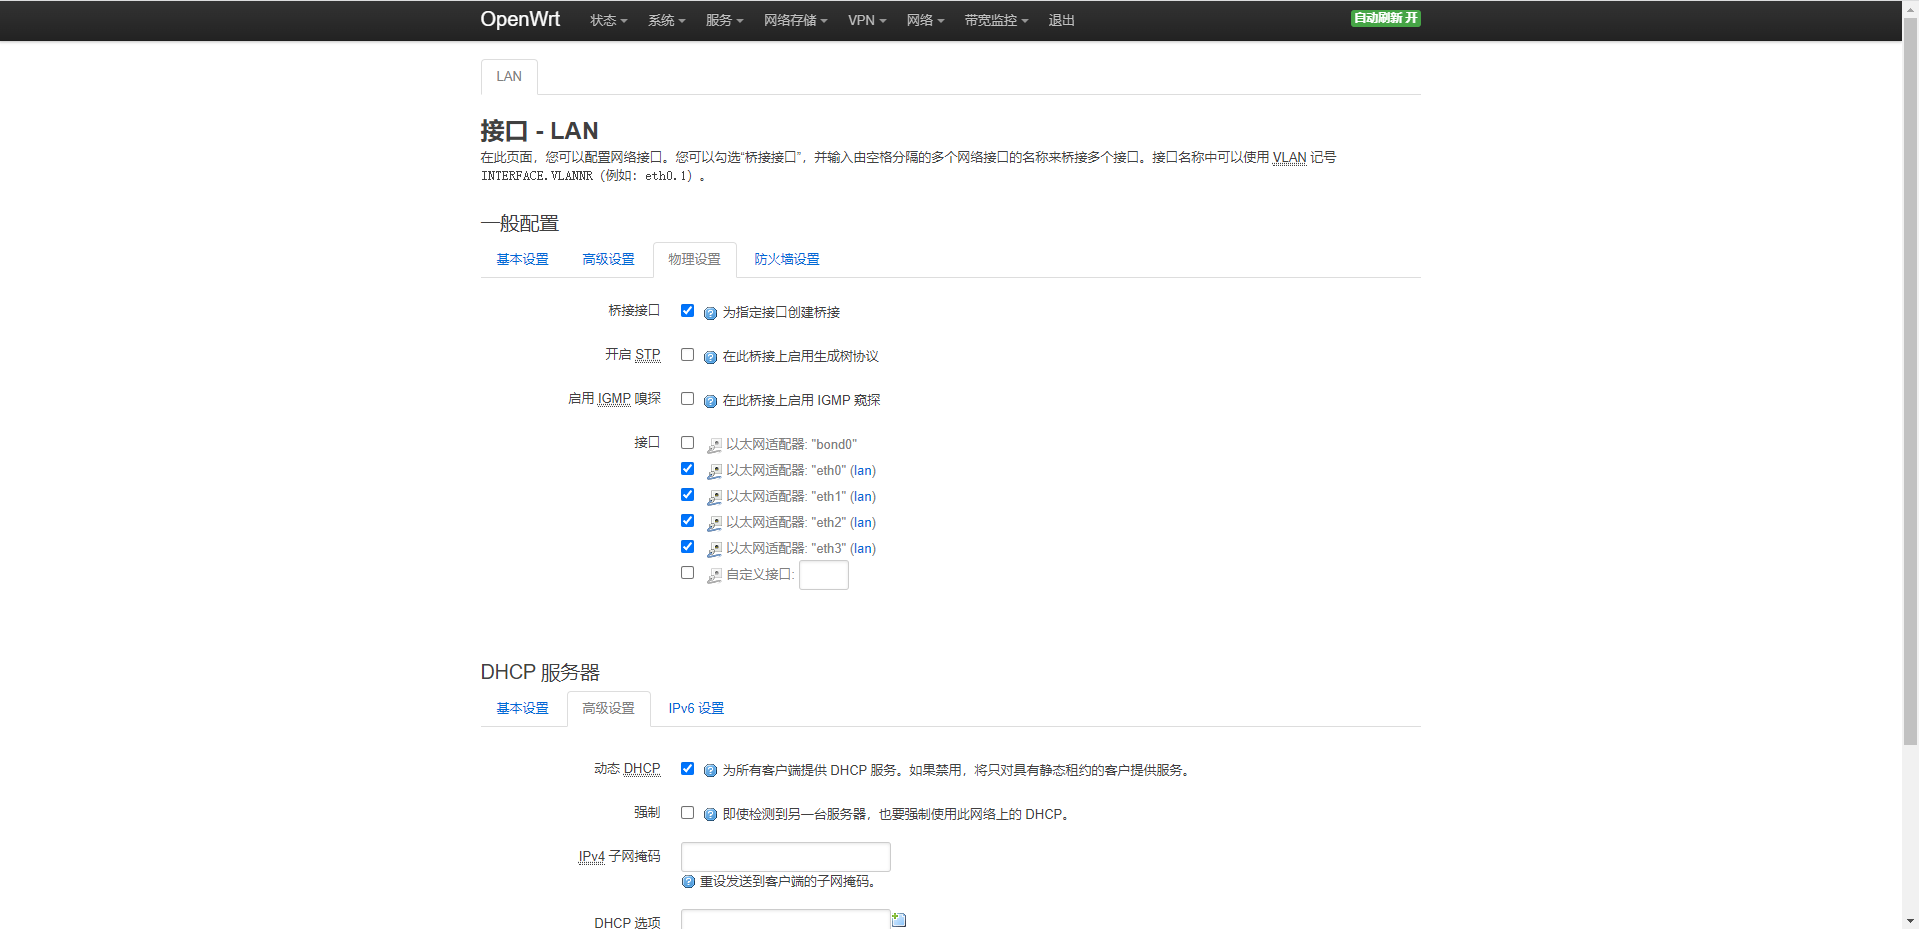Focus the 自定义接口 text field

[824, 575]
